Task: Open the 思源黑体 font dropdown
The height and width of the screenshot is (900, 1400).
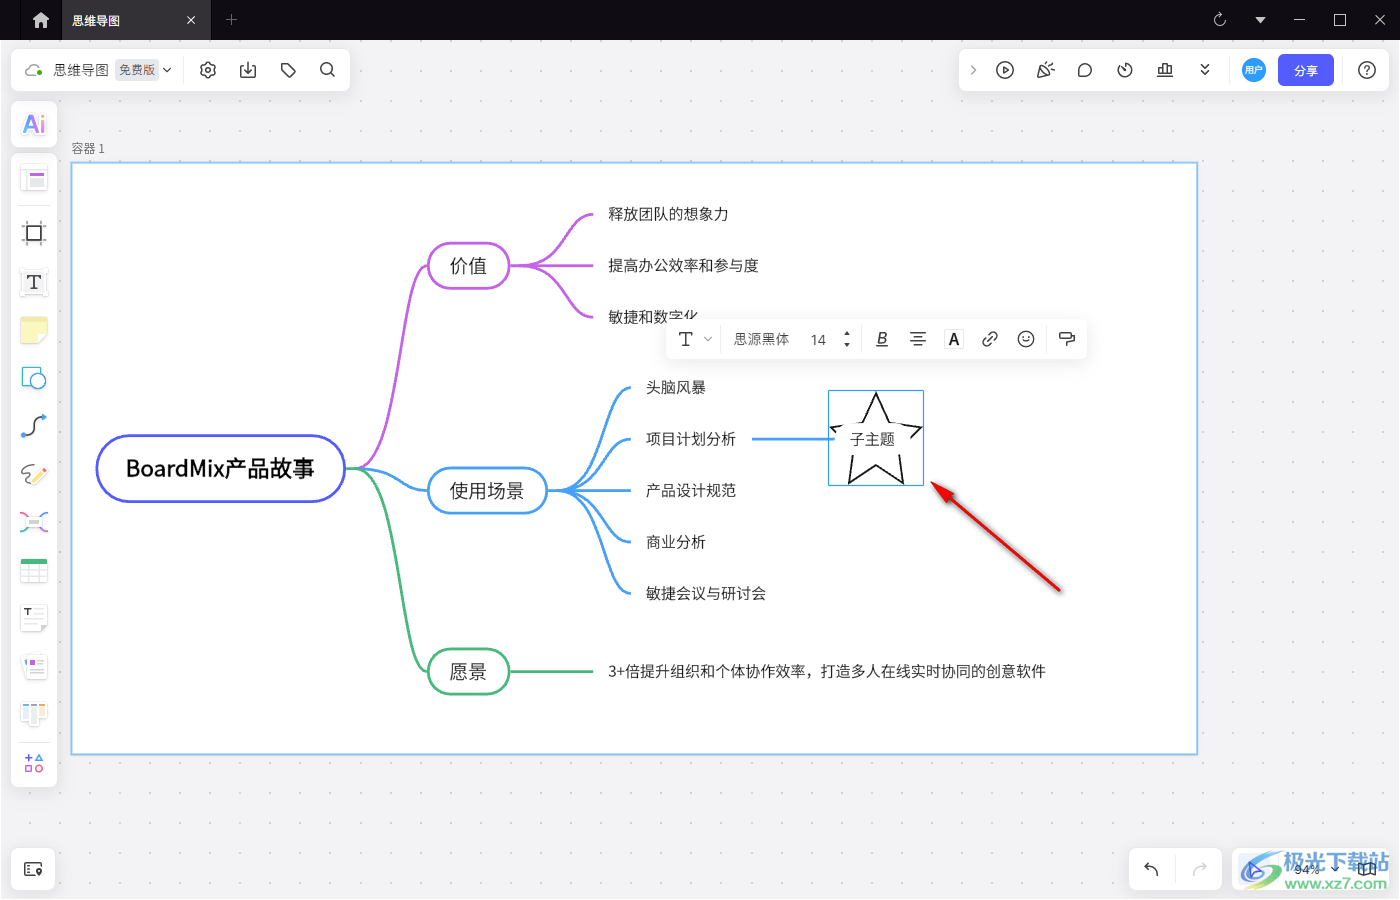Action: pyautogui.click(x=761, y=340)
